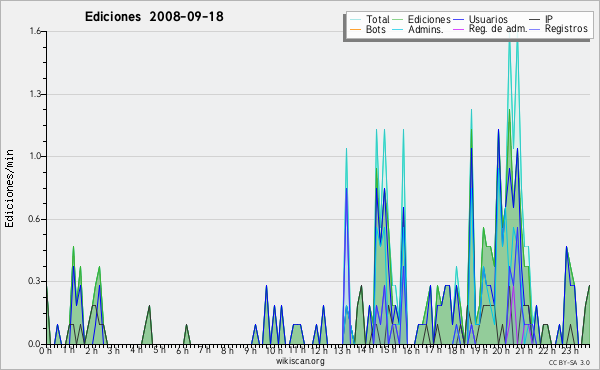Select the Admins. legend label
This screenshot has height=370, width=600.
click(x=426, y=29)
